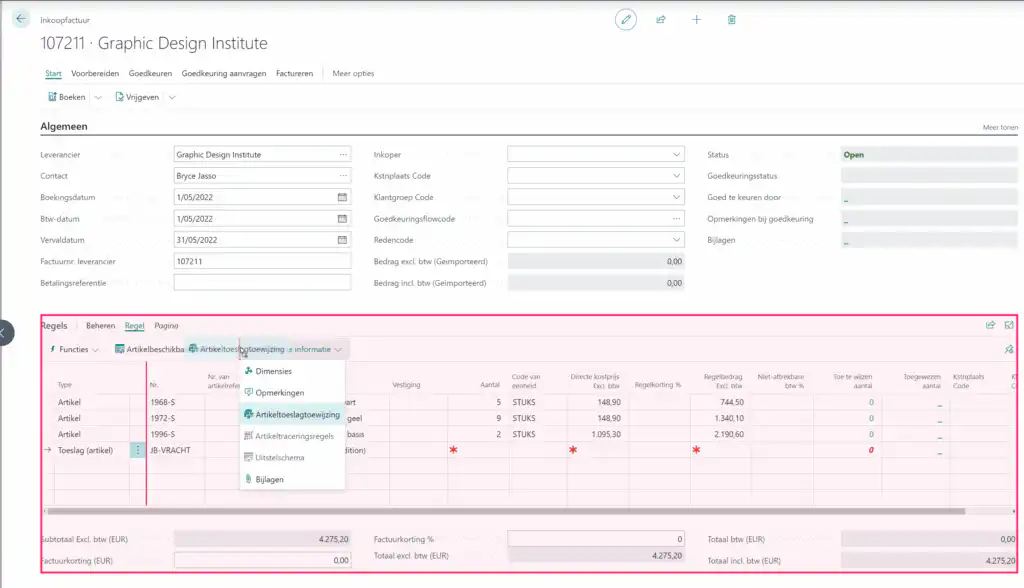The image size is (1024, 588).
Task: Switch to the Goedkeuren tab
Action: point(150,73)
